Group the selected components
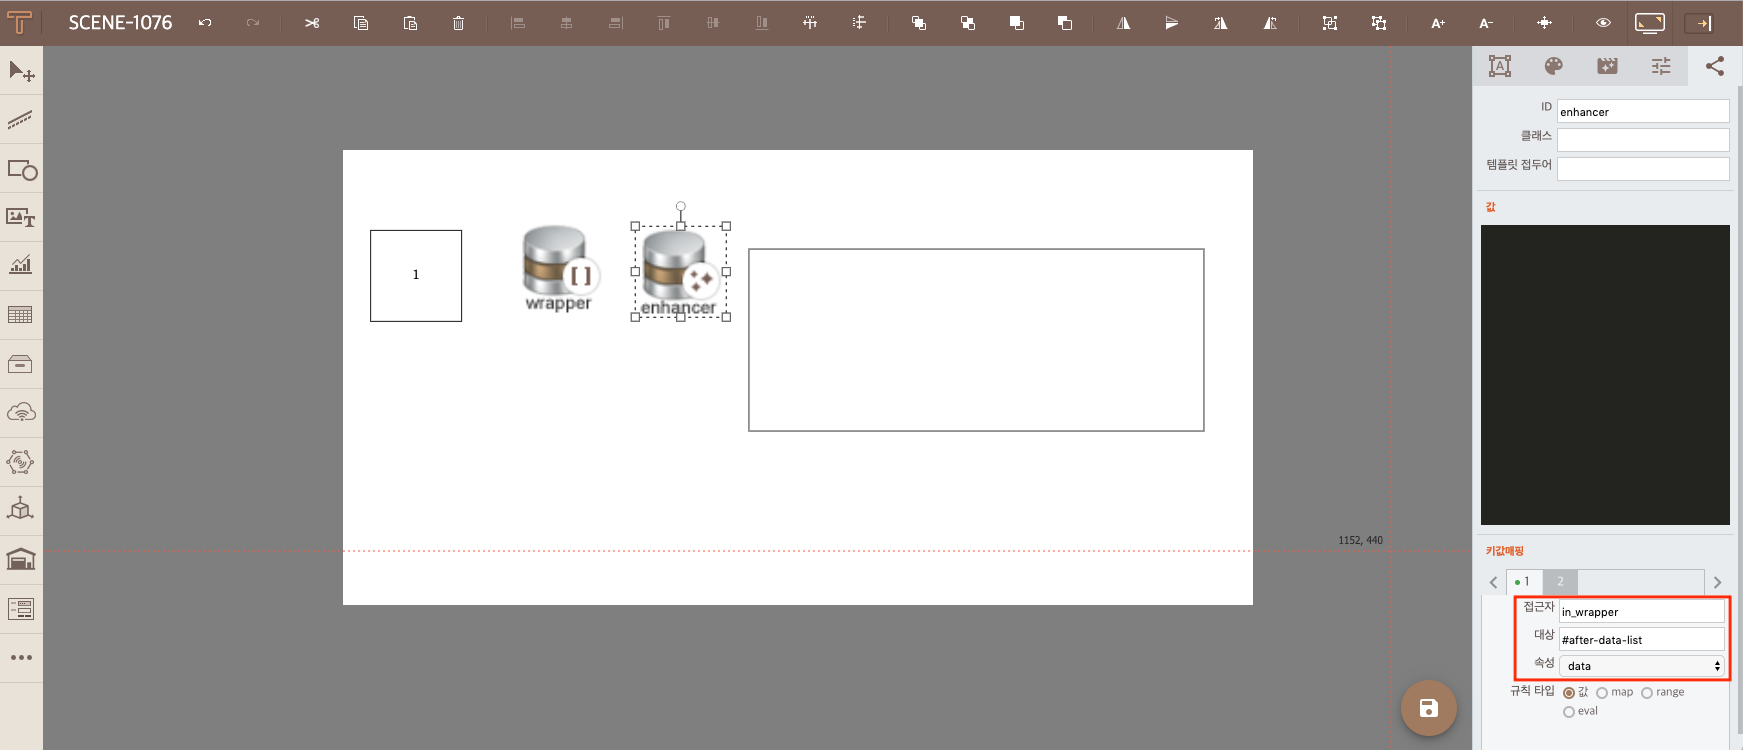The image size is (1743, 750). click(1330, 23)
